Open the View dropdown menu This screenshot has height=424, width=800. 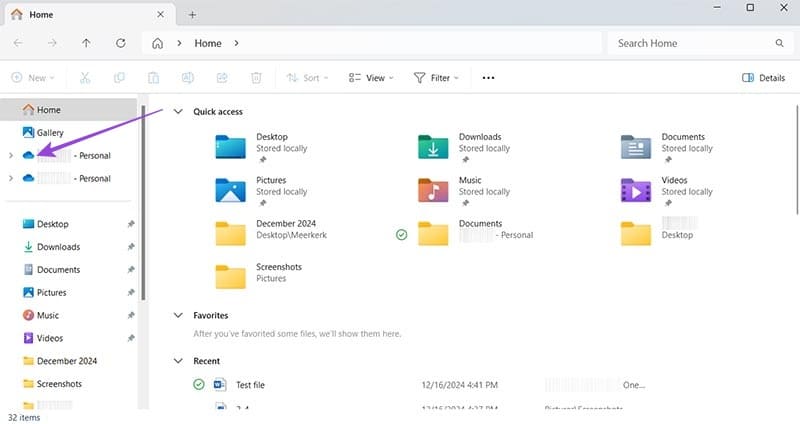tap(371, 77)
